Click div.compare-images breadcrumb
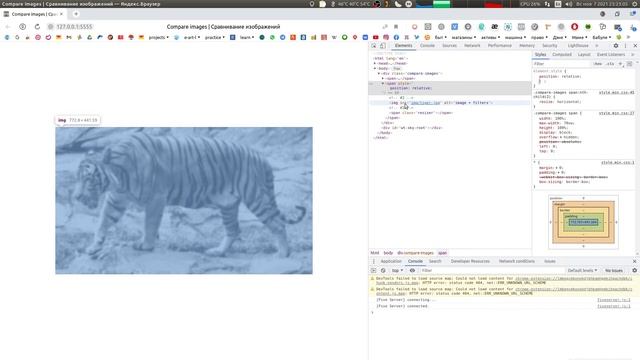The image size is (640, 360). (x=415, y=253)
